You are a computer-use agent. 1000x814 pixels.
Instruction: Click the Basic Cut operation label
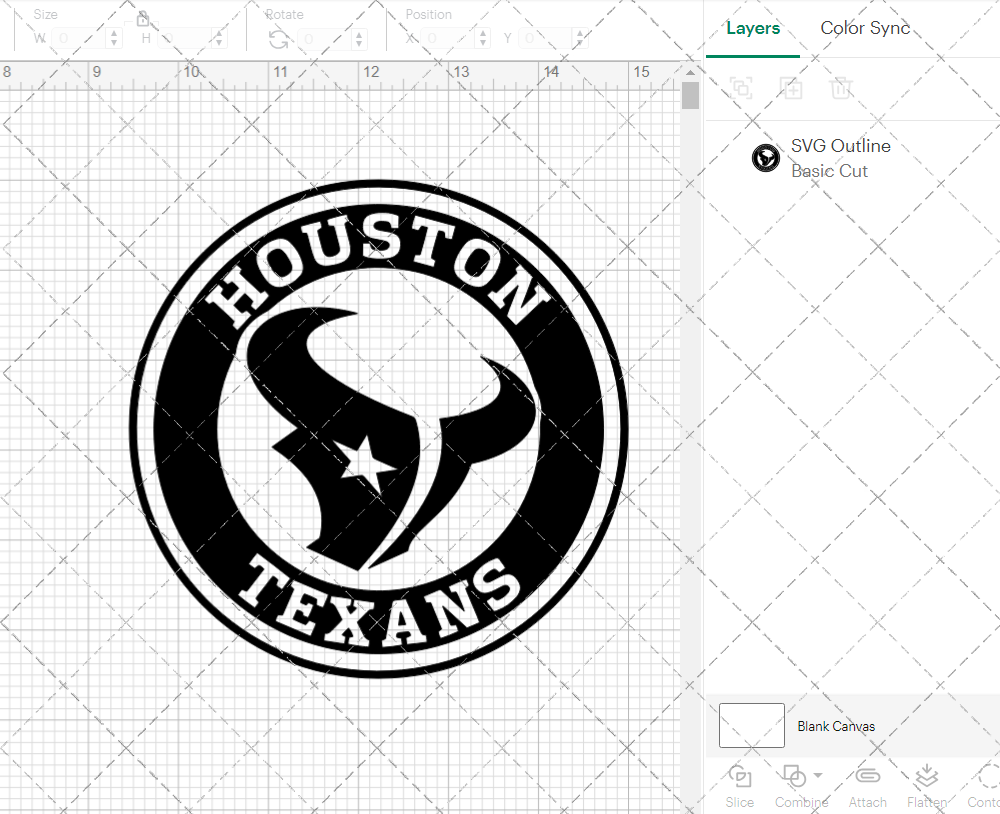[x=829, y=171]
